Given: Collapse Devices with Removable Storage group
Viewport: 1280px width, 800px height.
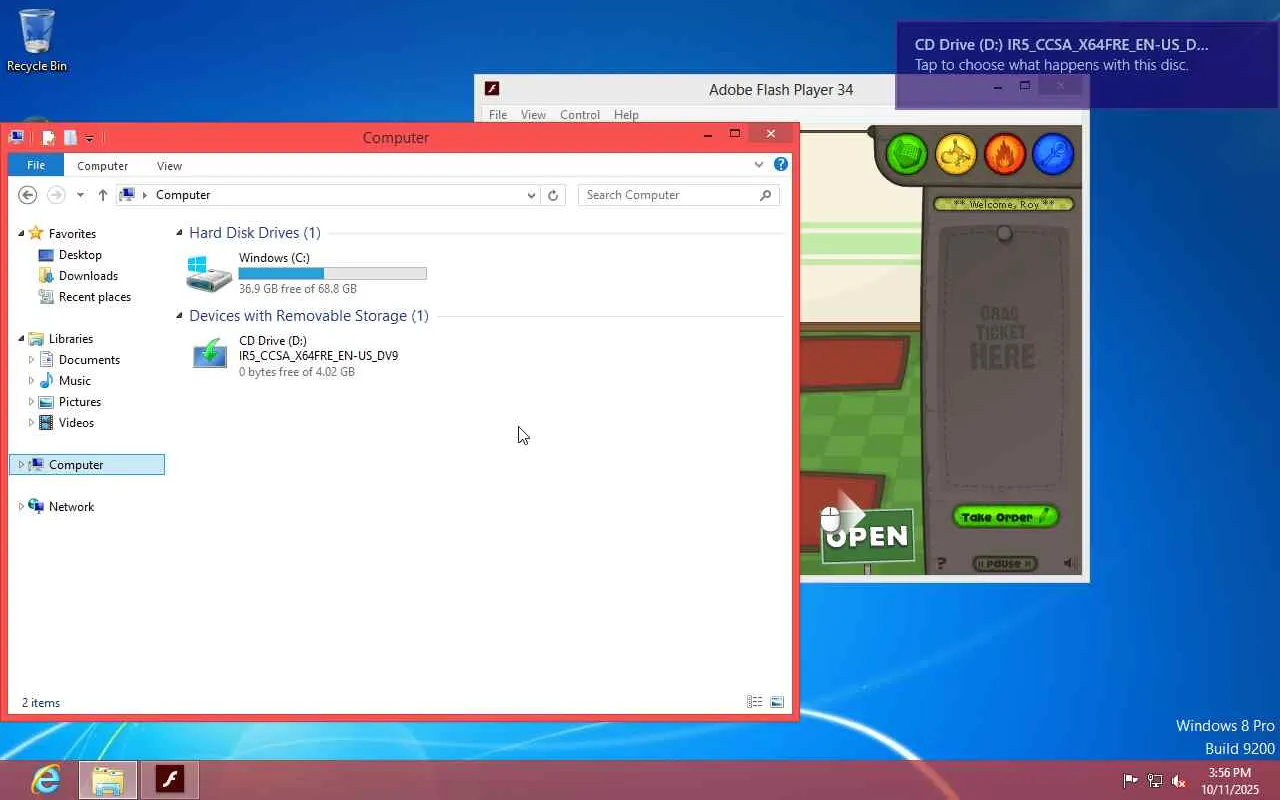Looking at the screenshot, I should pyautogui.click(x=180, y=316).
